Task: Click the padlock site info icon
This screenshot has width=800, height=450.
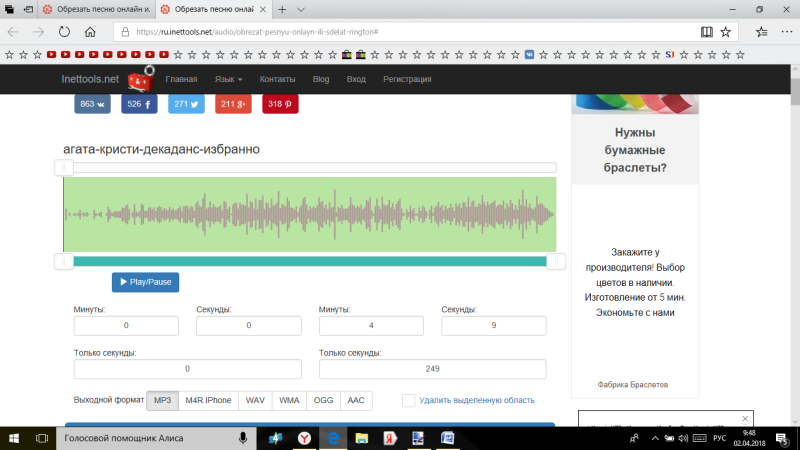Action: 125,32
